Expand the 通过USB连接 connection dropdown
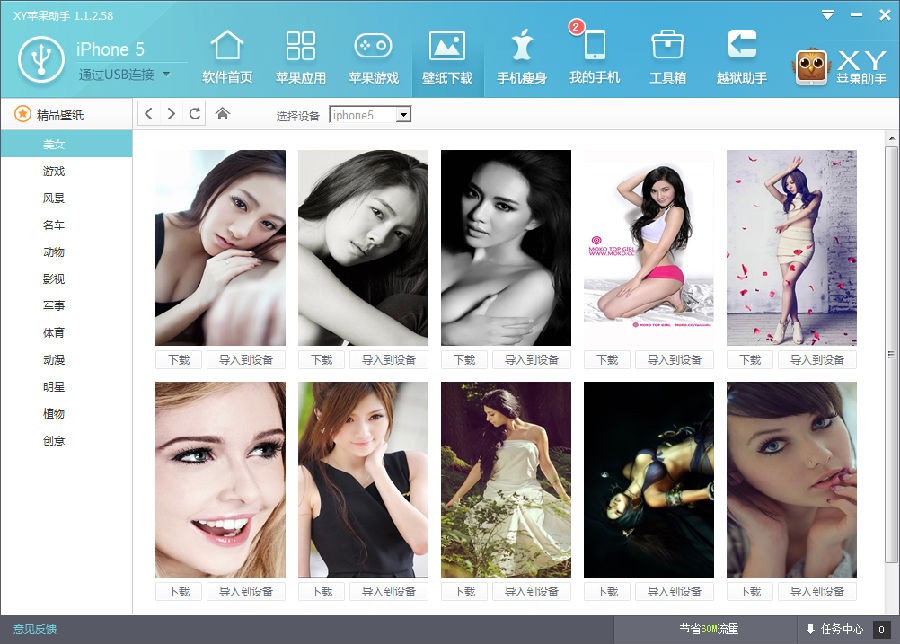The width and height of the screenshot is (900, 644). [x=166, y=74]
